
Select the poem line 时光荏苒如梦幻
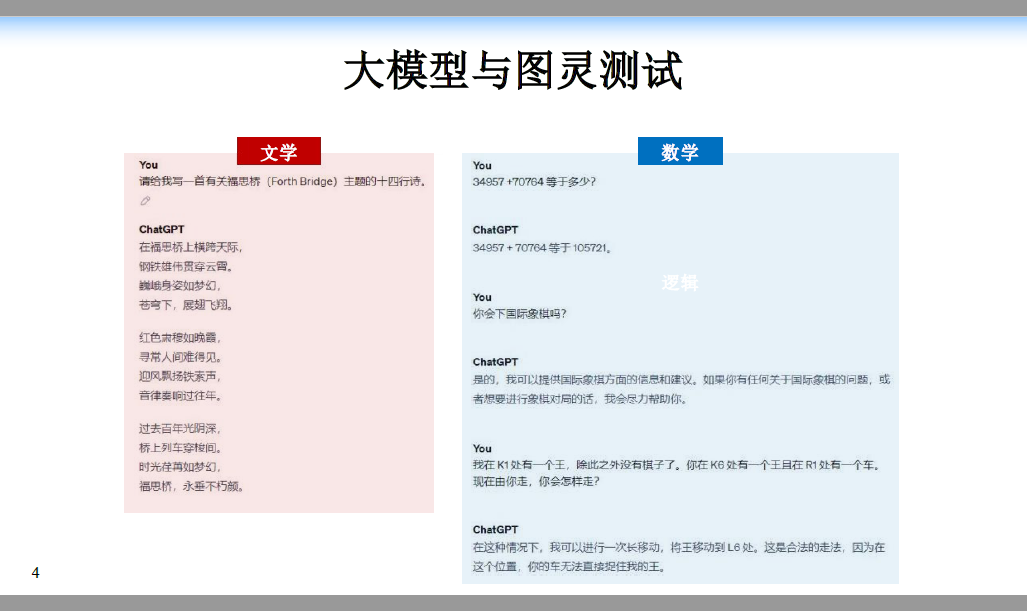(180, 467)
